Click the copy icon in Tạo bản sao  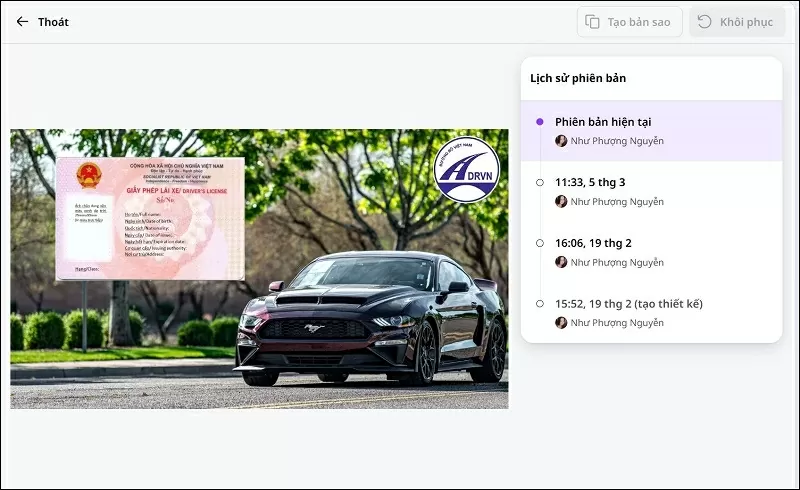coord(592,22)
